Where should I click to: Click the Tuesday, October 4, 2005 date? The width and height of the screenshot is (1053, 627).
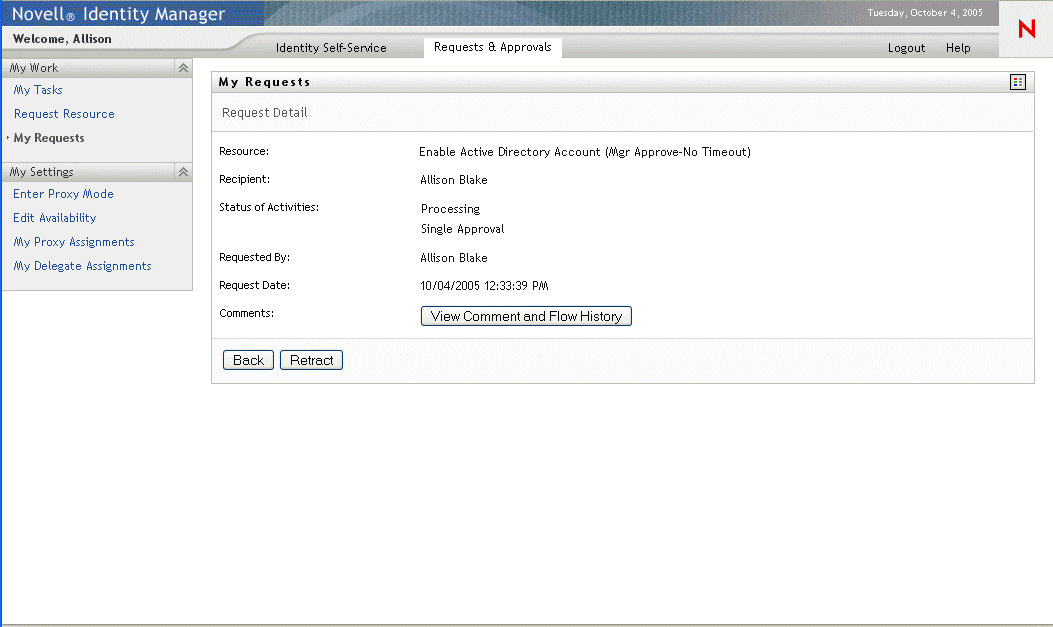point(925,13)
